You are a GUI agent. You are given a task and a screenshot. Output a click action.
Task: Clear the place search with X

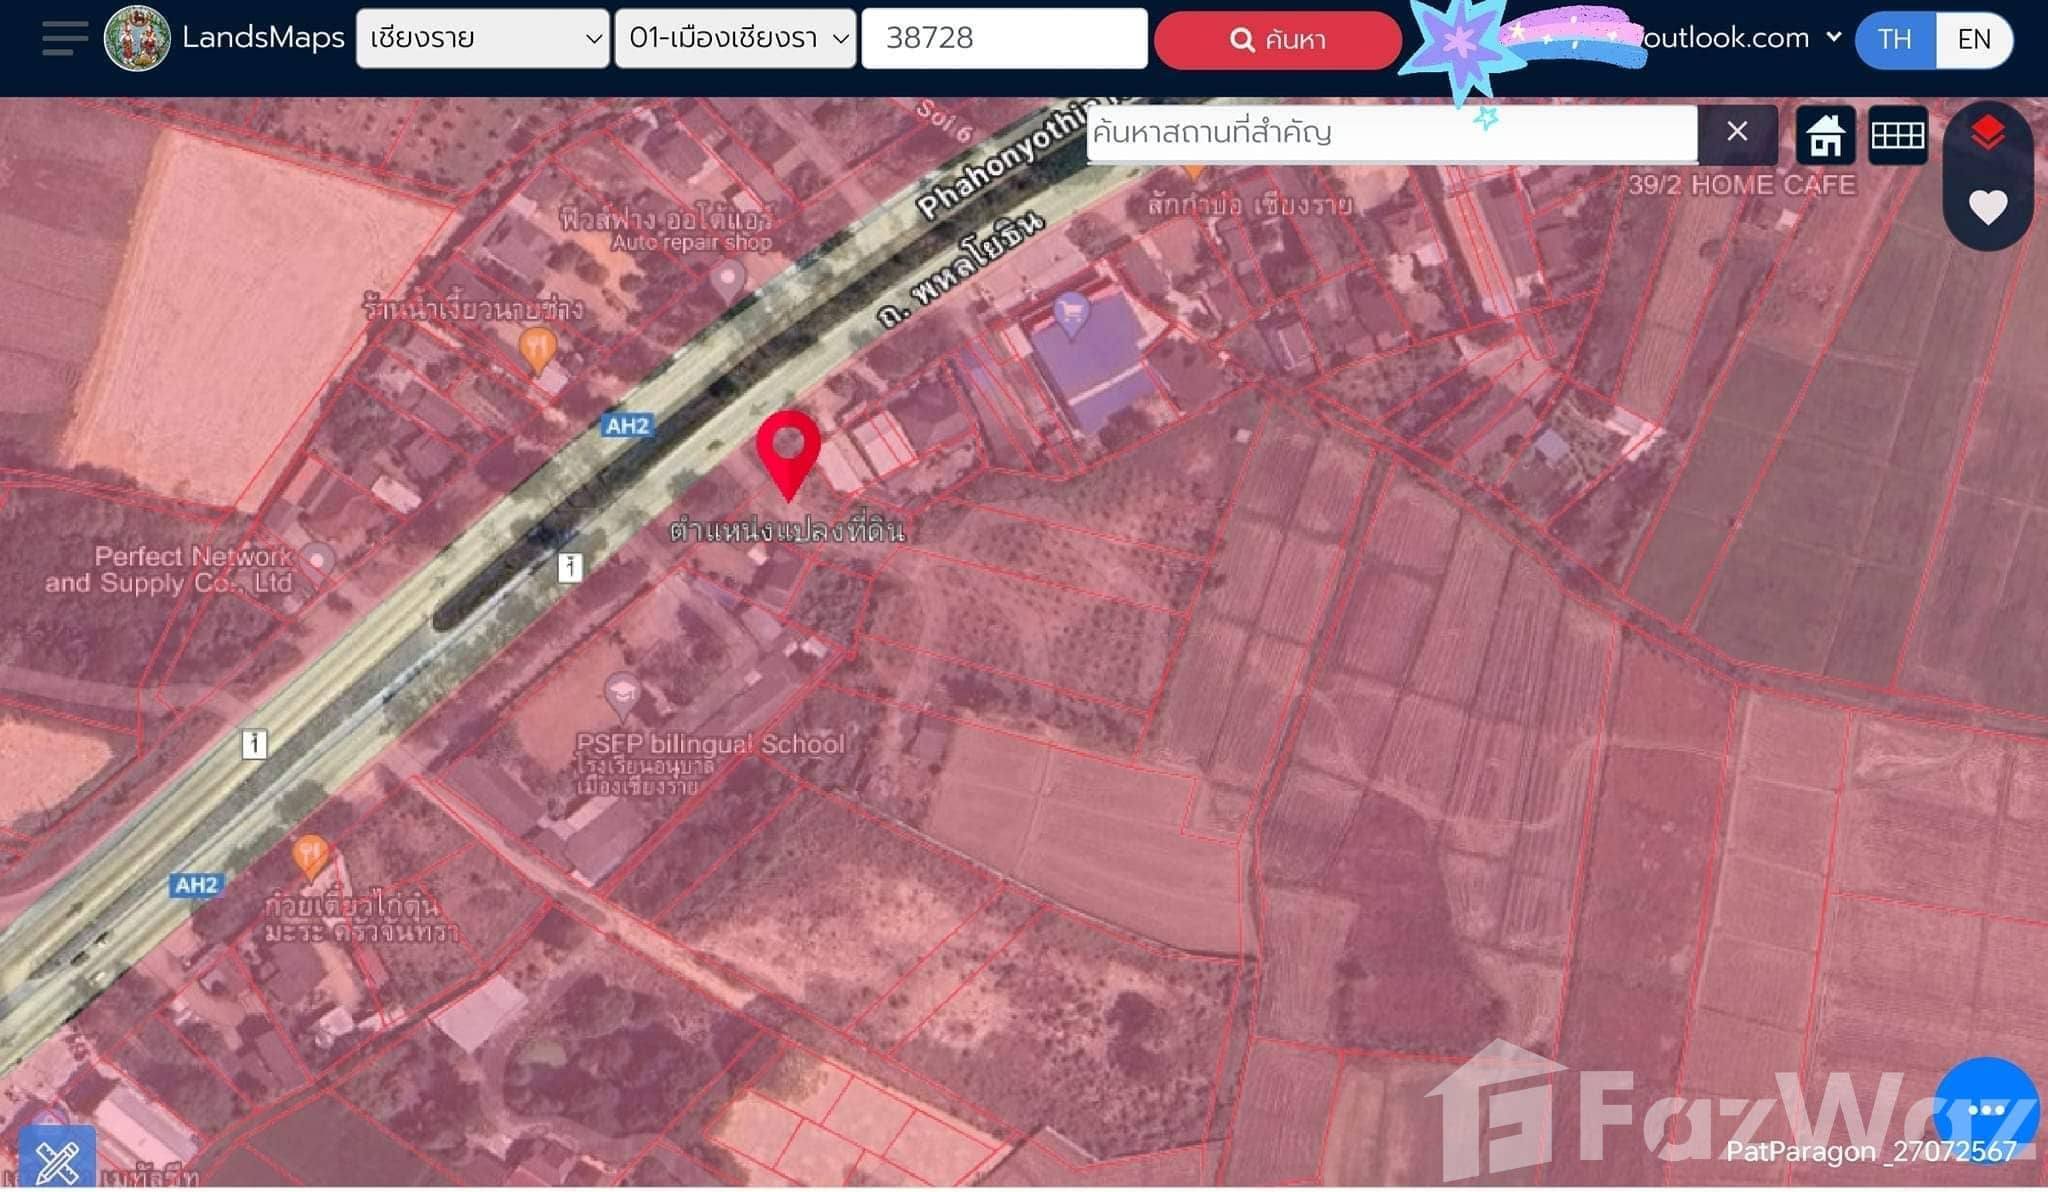coord(1737,132)
